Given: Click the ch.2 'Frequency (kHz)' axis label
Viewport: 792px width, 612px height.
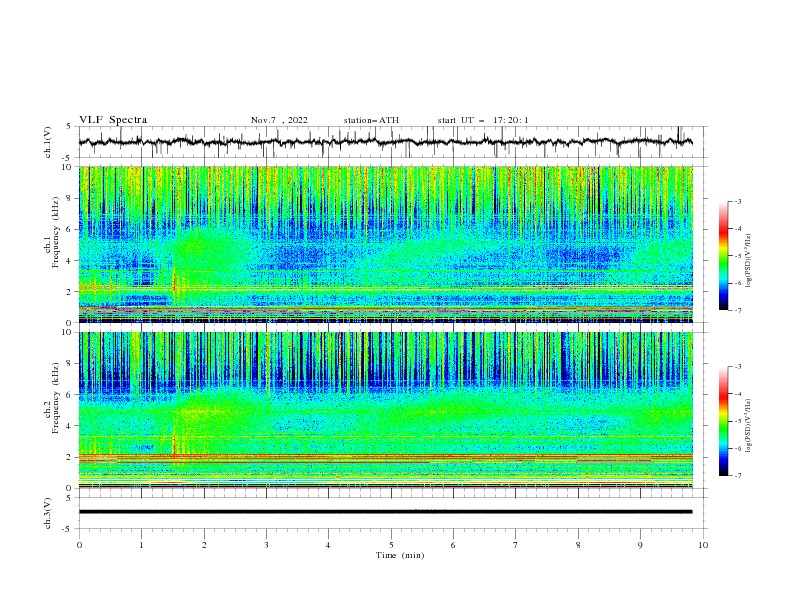Looking at the screenshot, I should coord(56,398).
